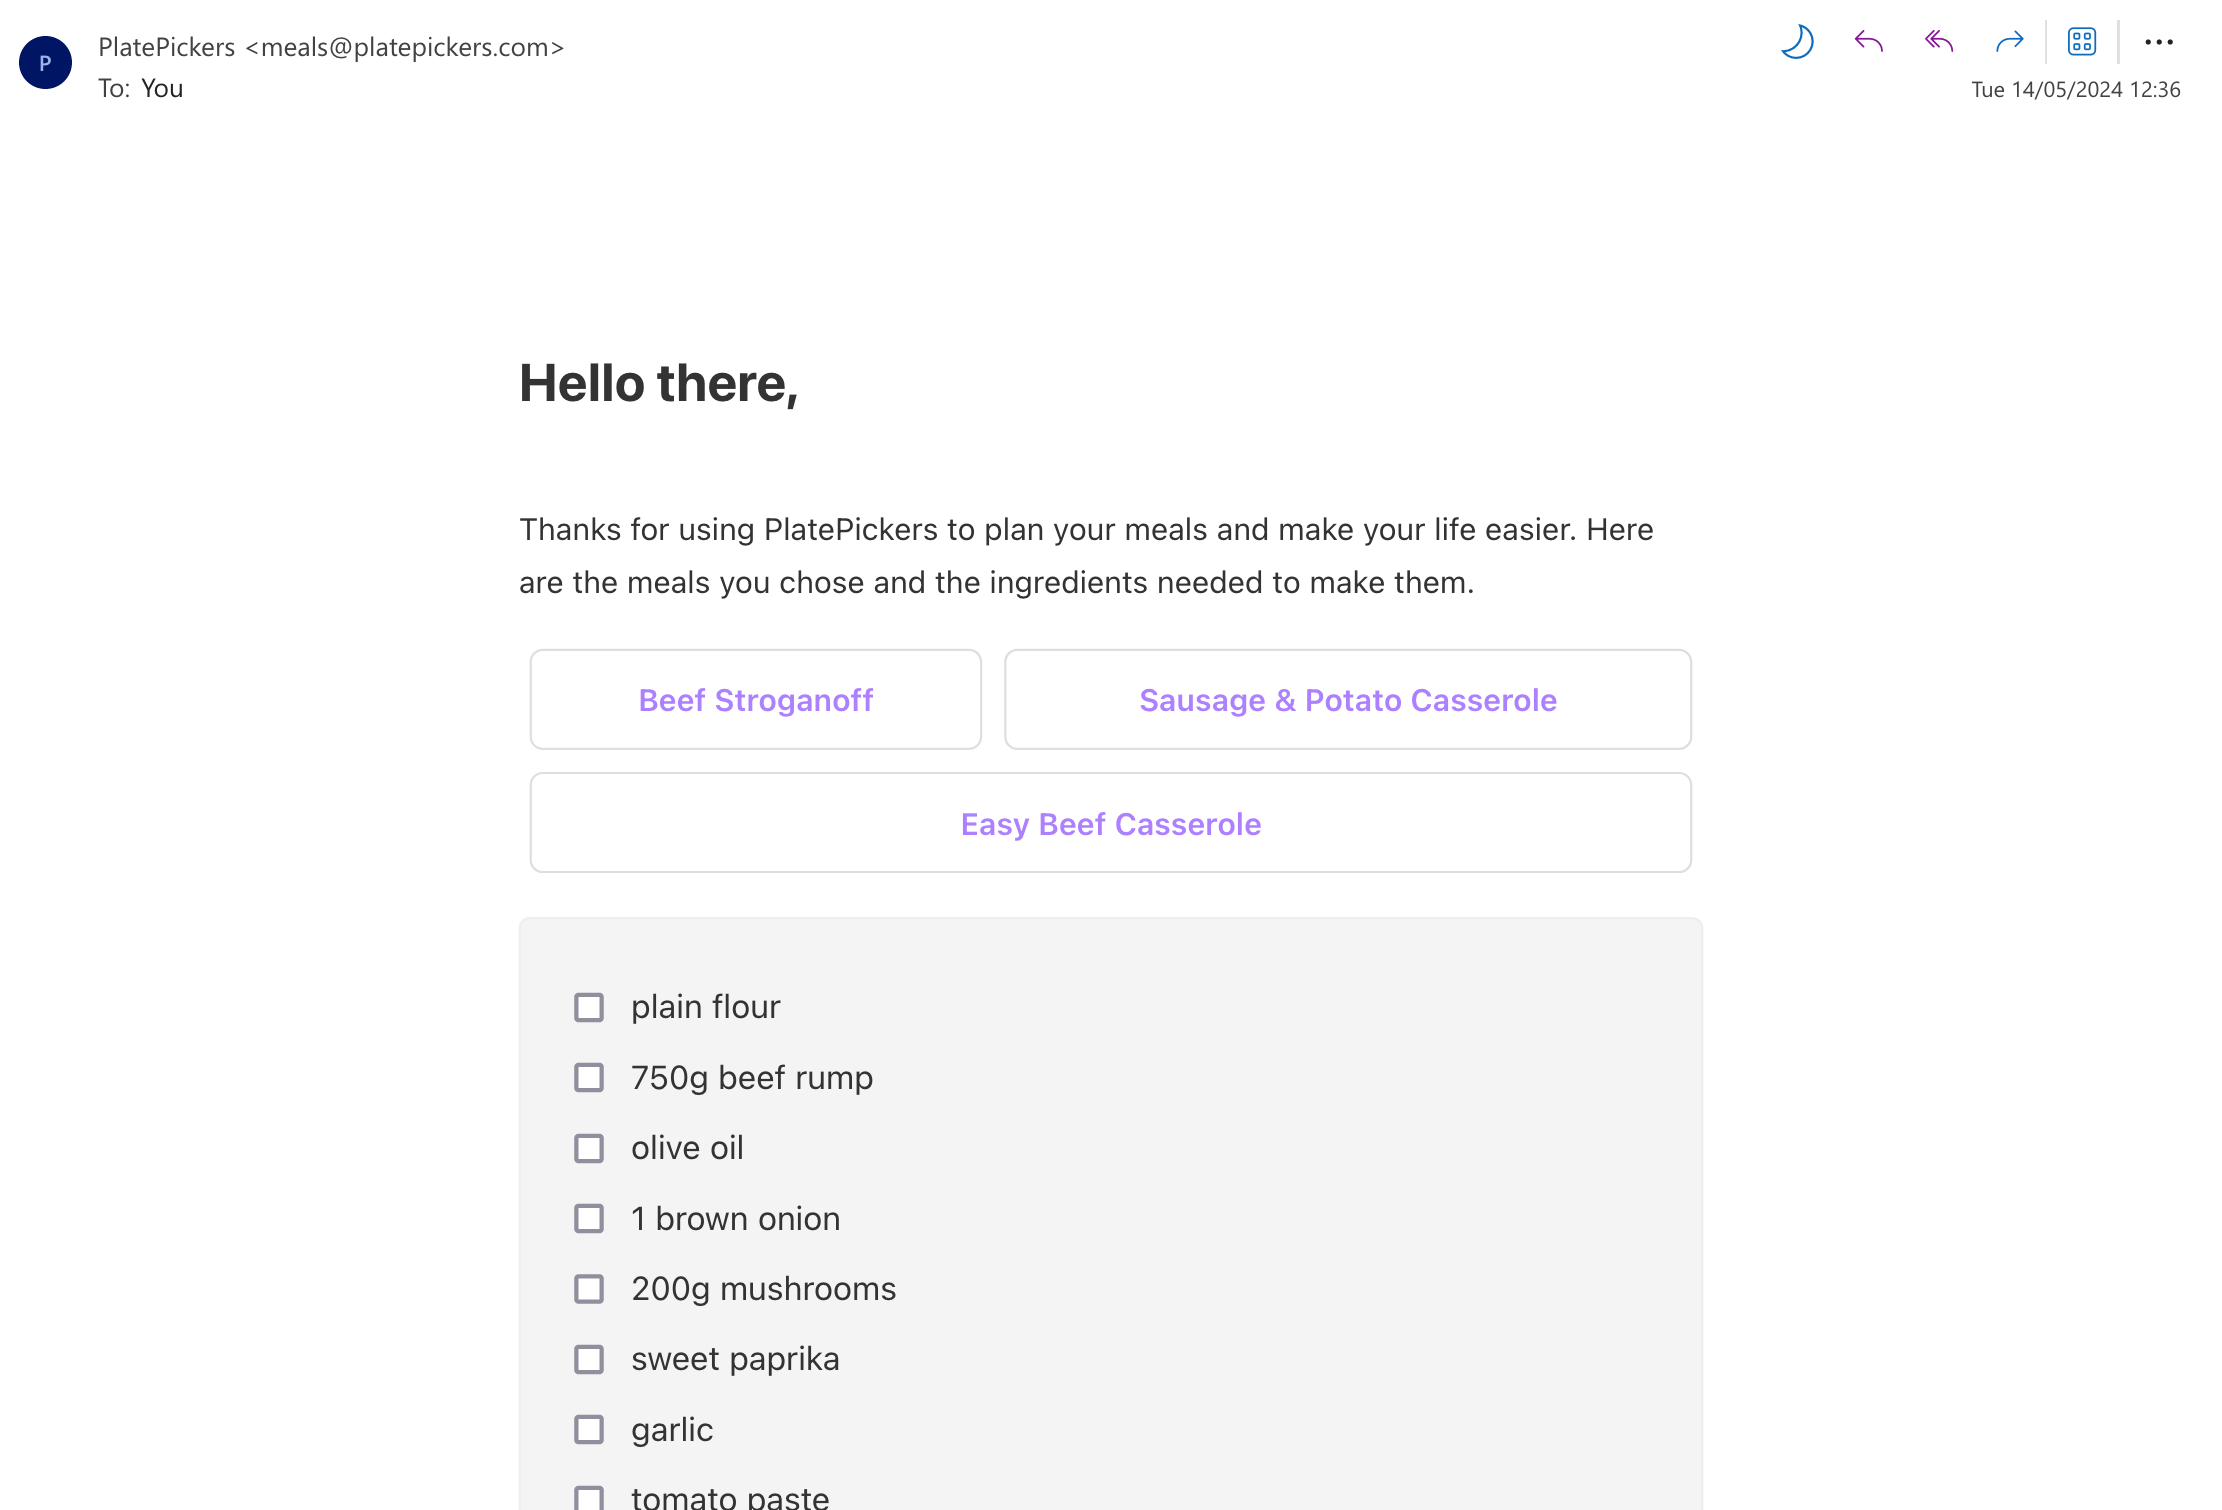
Task: Click the Reply All double-arrow icon
Action: tap(1939, 42)
